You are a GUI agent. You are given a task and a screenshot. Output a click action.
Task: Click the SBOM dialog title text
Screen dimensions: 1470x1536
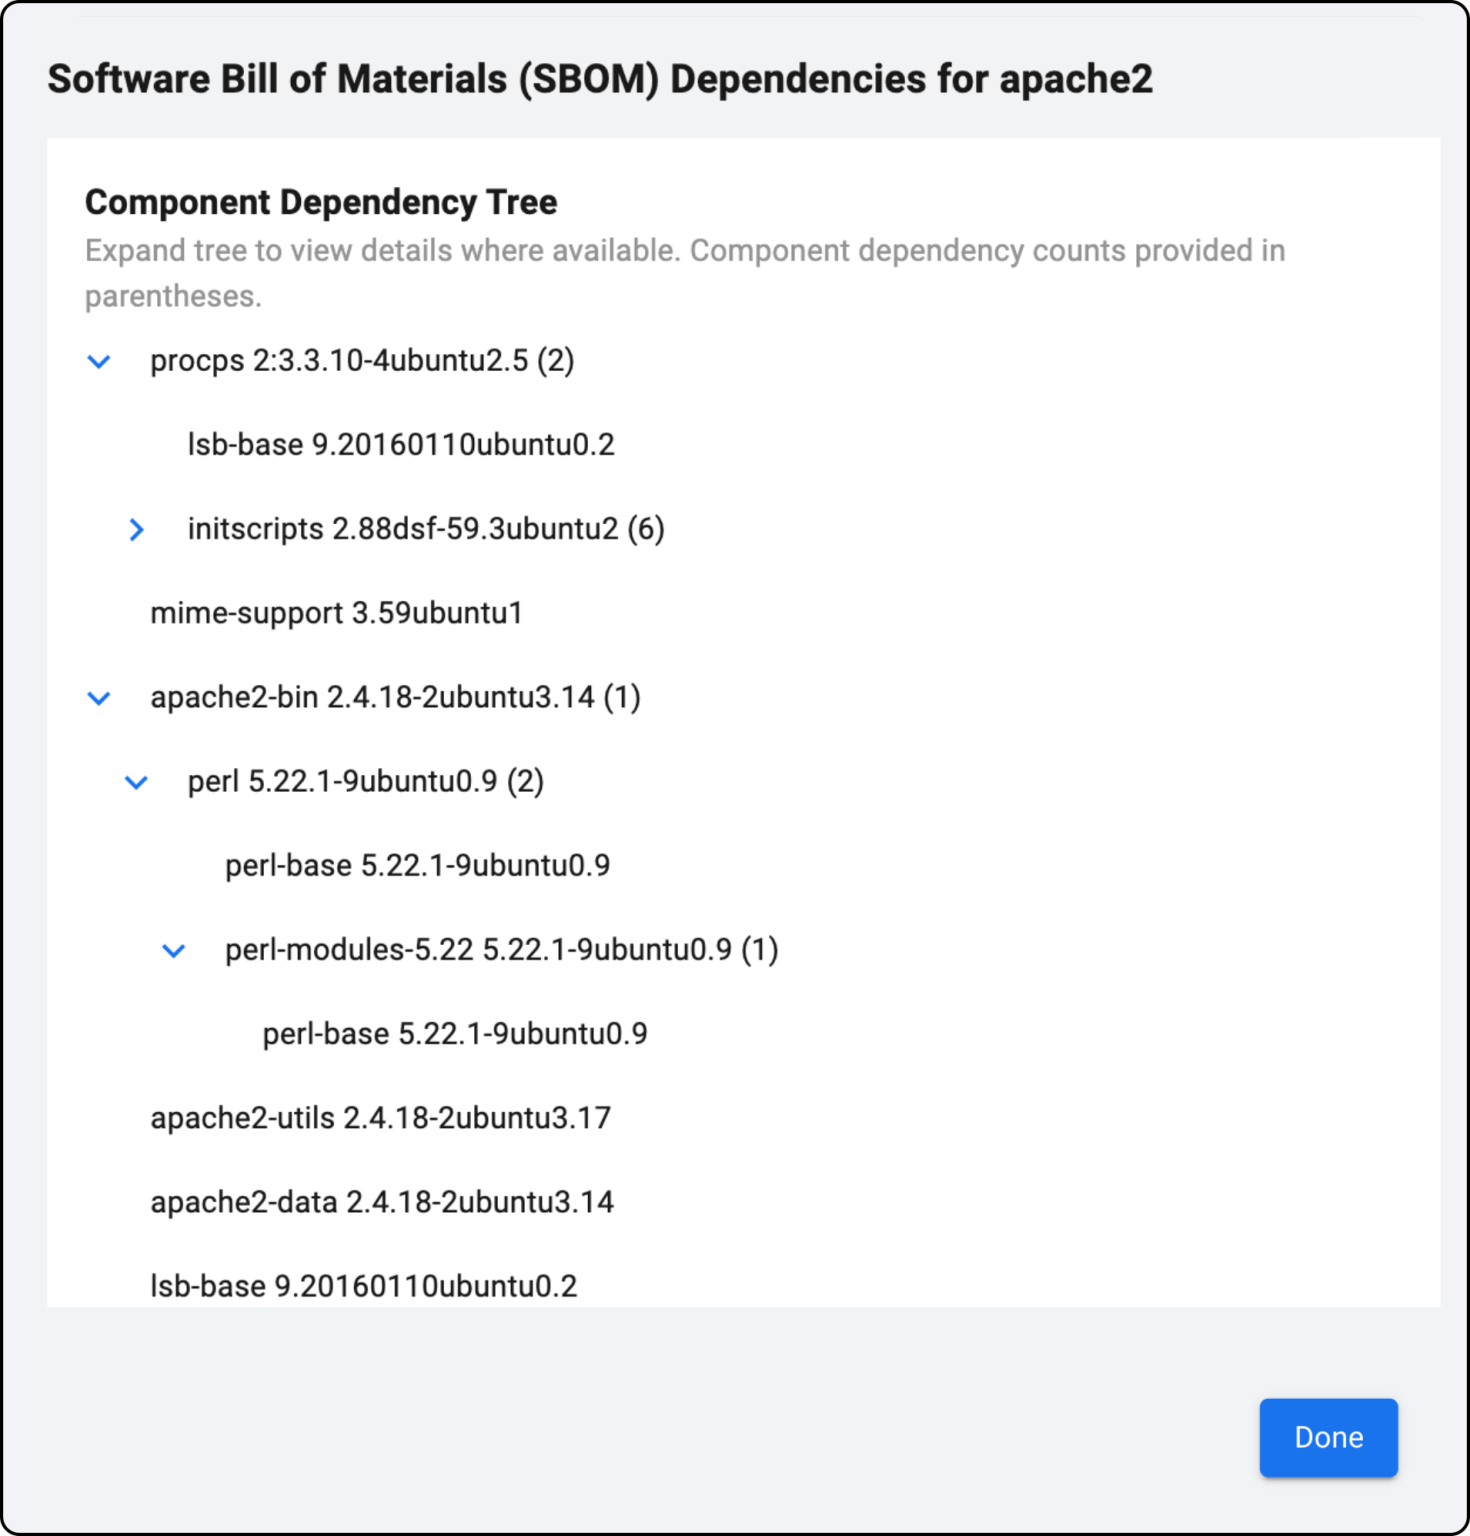601,79
